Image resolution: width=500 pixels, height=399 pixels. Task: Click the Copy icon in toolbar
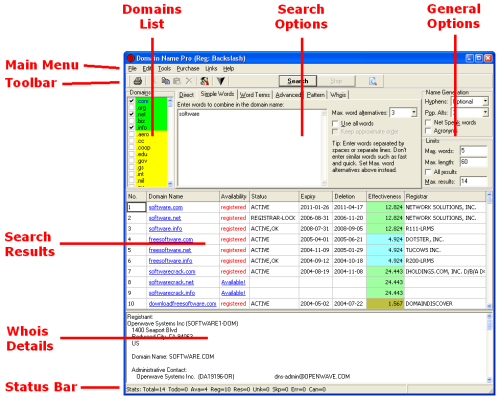tap(166, 81)
